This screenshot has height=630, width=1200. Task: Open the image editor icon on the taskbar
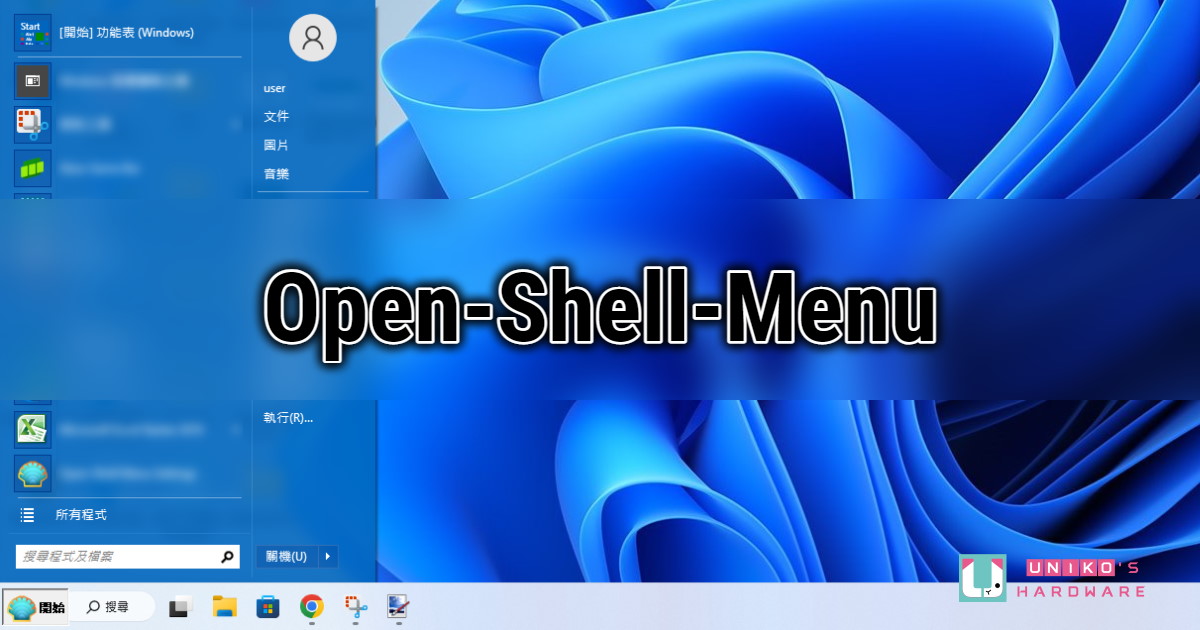tap(397, 607)
